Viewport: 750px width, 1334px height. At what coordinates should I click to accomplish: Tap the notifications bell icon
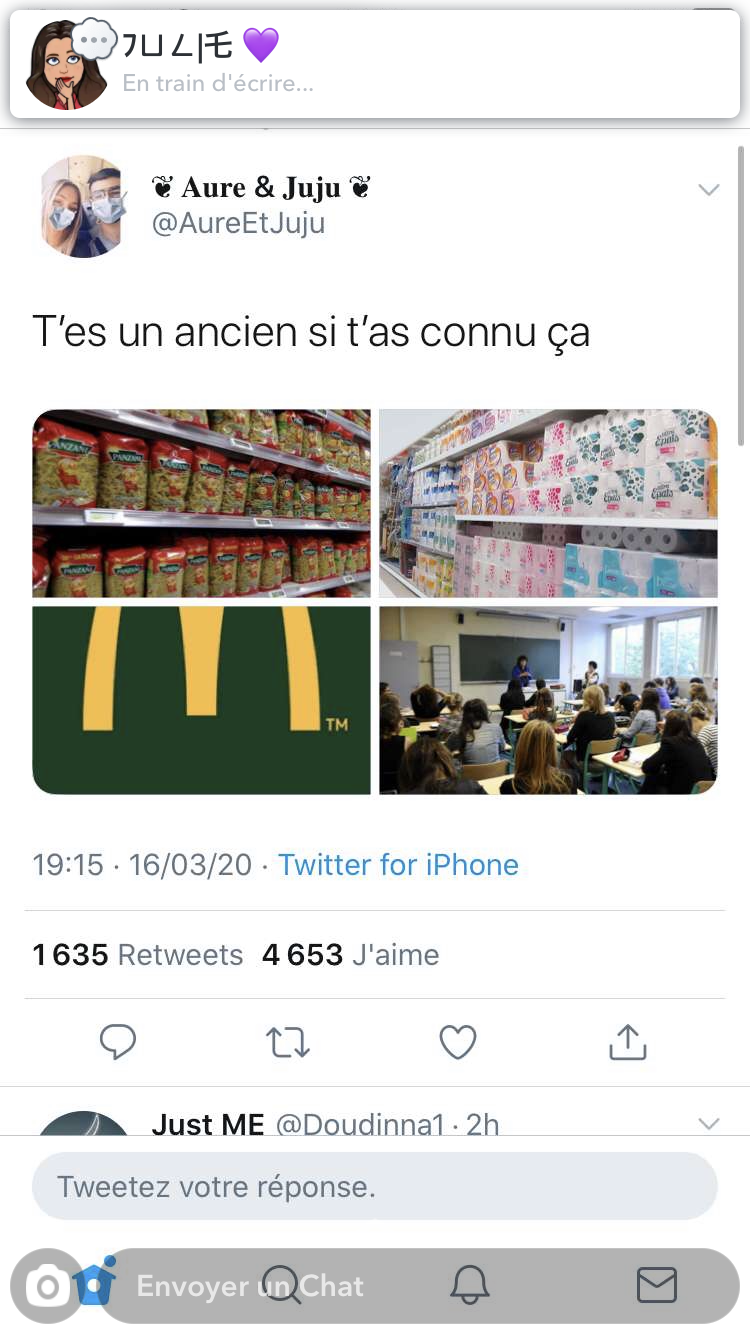tap(470, 1285)
